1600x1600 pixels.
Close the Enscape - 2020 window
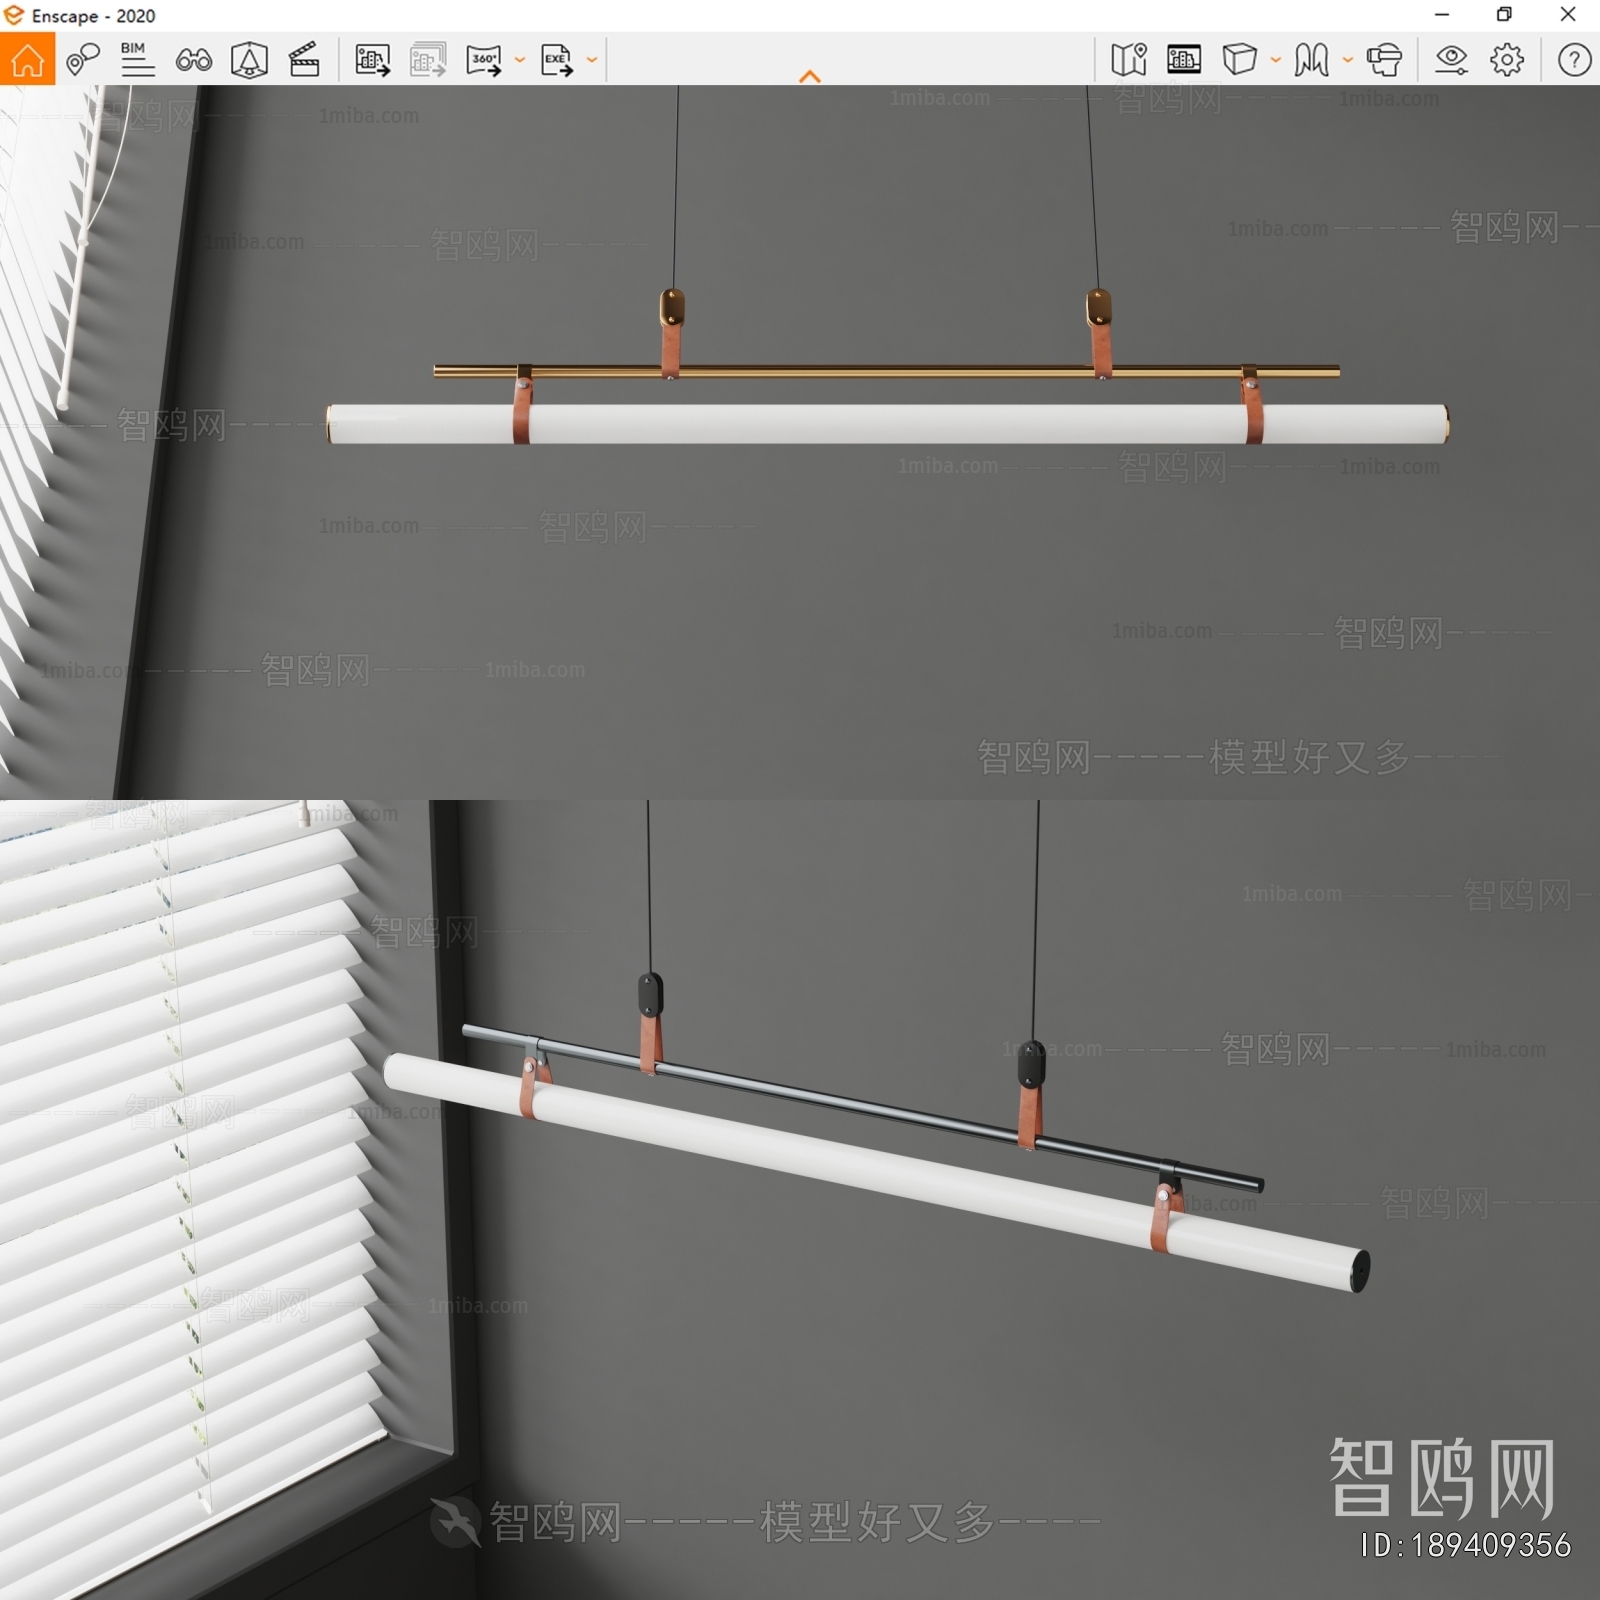tap(1568, 15)
